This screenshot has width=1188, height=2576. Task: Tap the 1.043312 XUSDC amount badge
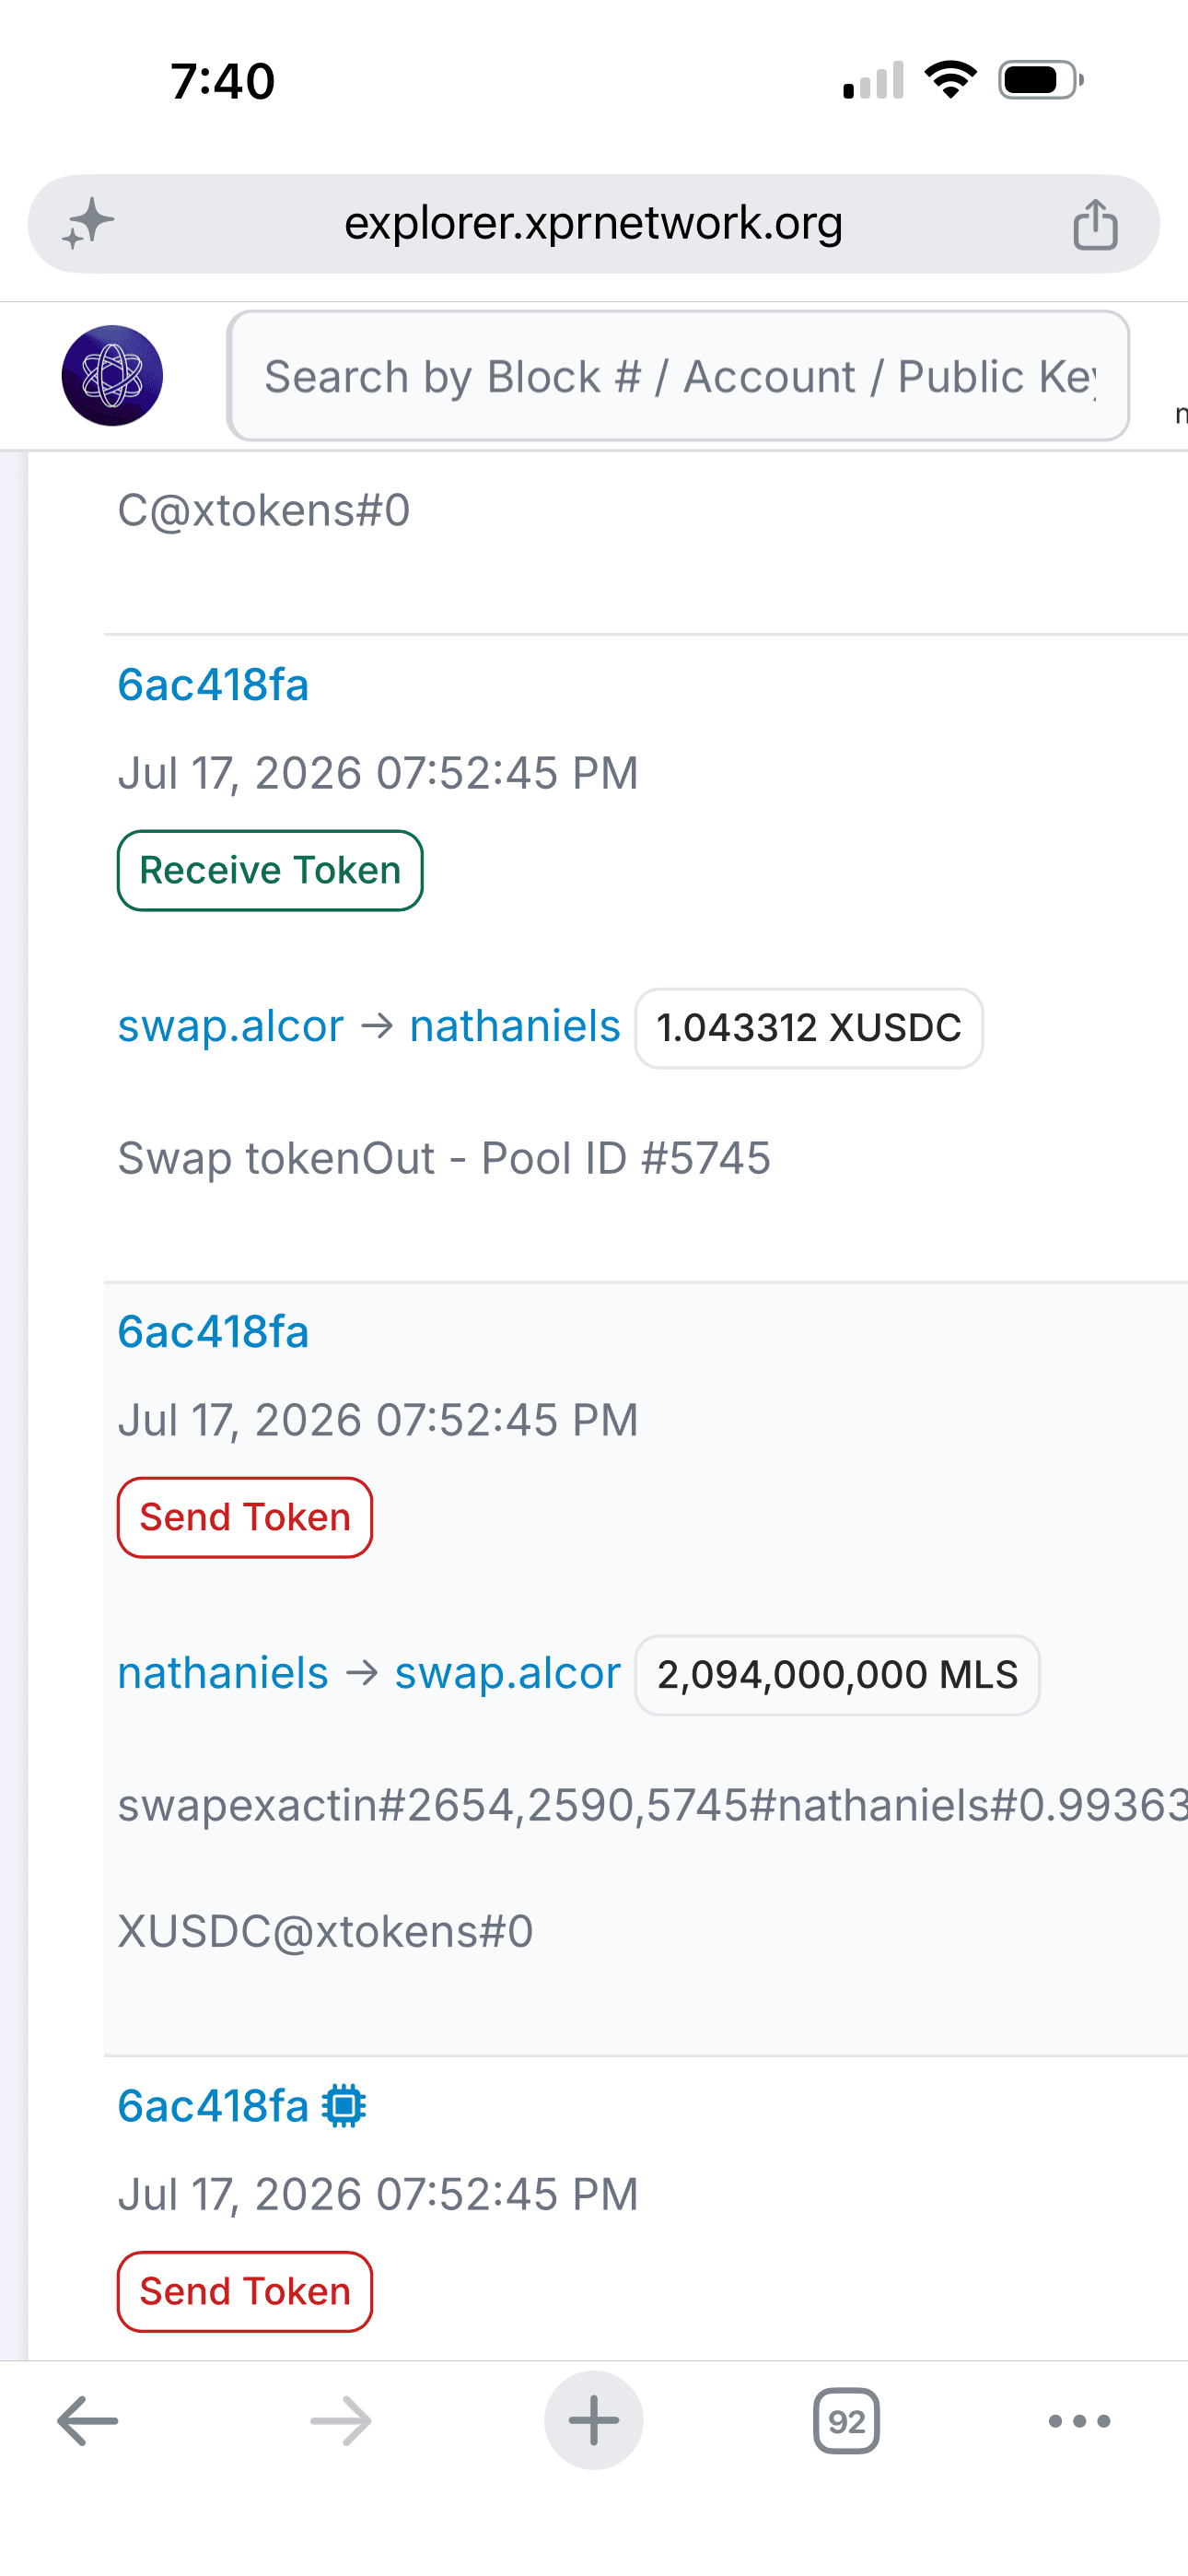(809, 1028)
